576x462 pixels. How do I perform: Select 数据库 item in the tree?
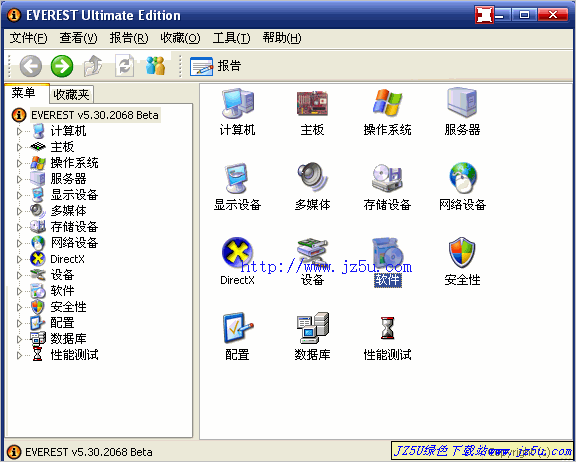tap(68, 339)
